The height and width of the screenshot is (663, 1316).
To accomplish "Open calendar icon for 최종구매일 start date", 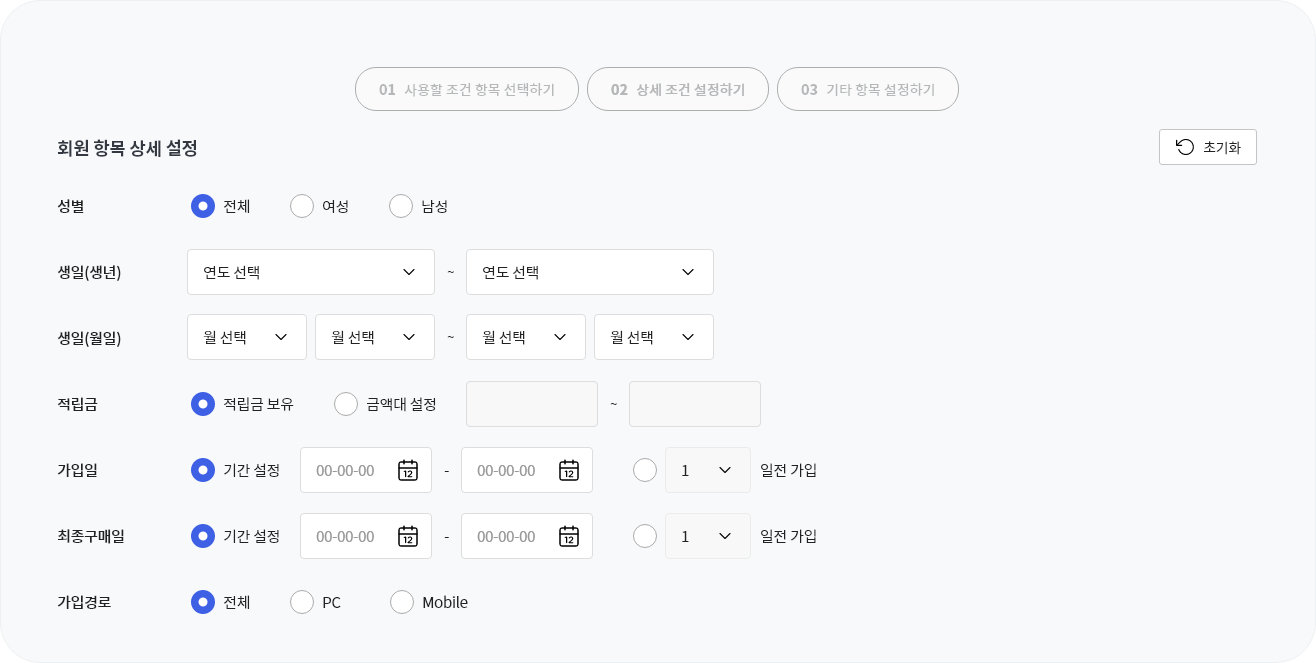I will click(x=407, y=536).
